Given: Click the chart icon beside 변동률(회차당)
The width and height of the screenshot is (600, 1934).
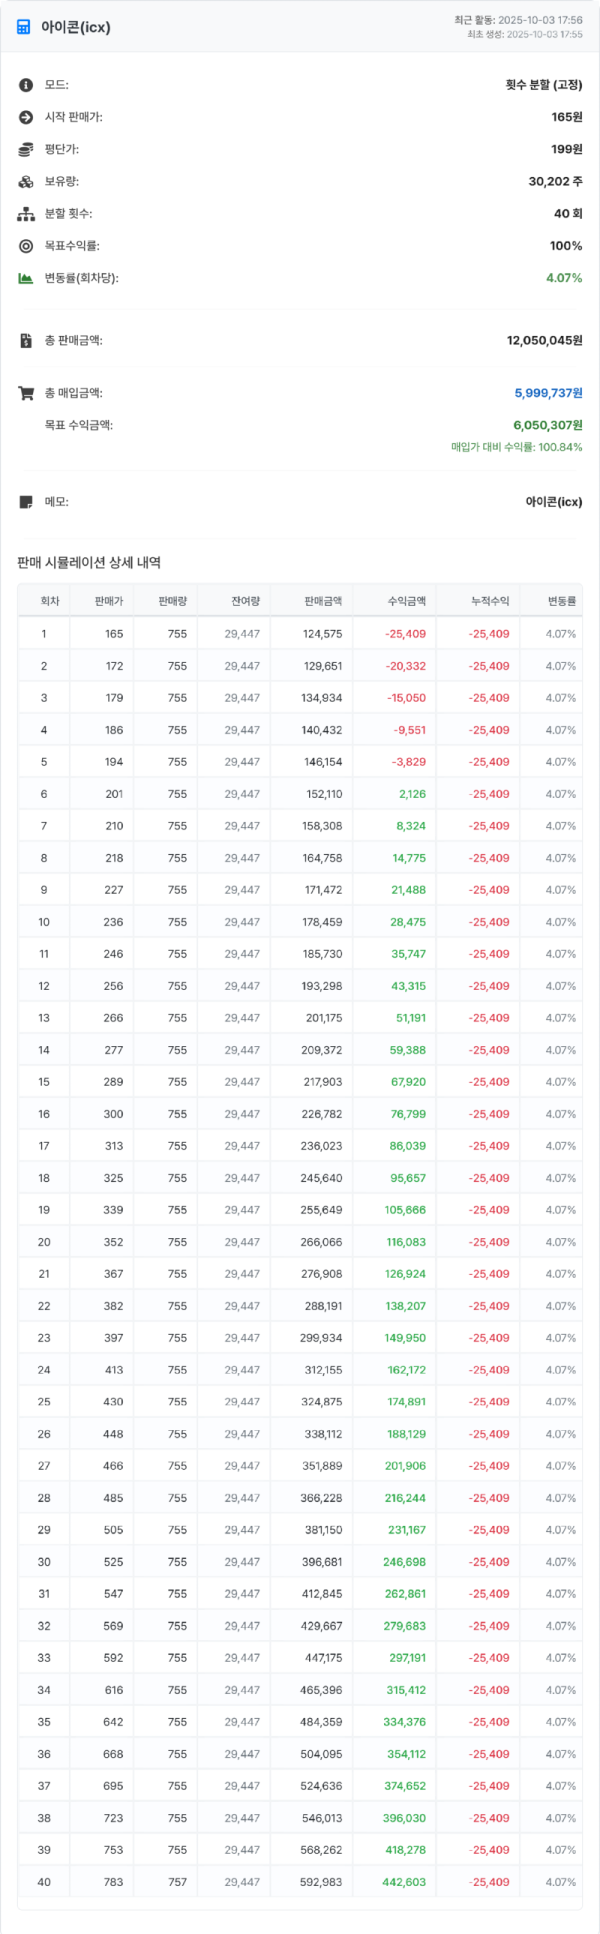Looking at the screenshot, I should click(x=24, y=278).
